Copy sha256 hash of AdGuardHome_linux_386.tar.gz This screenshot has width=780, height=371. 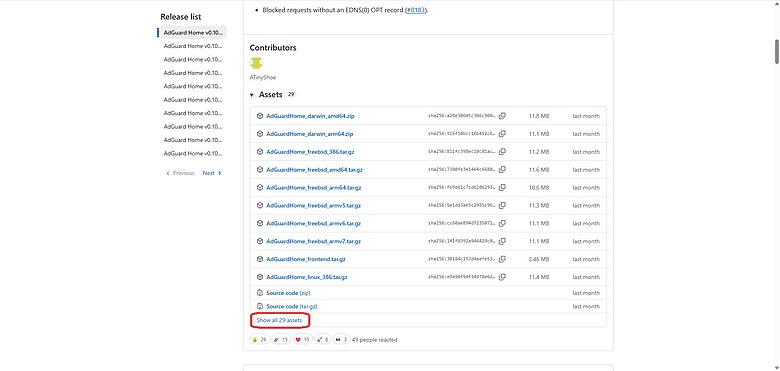tap(502, 277)
